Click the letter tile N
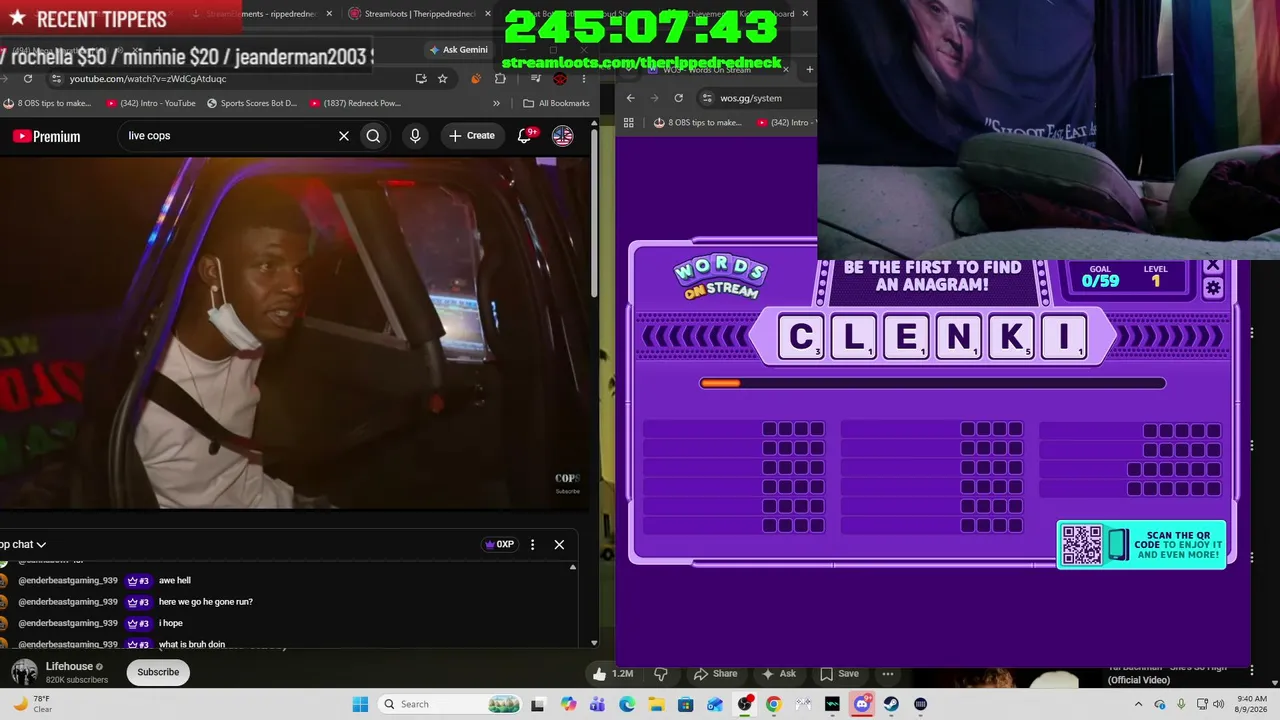Screen dimensions: 1280x720 [x=959, y=338]
